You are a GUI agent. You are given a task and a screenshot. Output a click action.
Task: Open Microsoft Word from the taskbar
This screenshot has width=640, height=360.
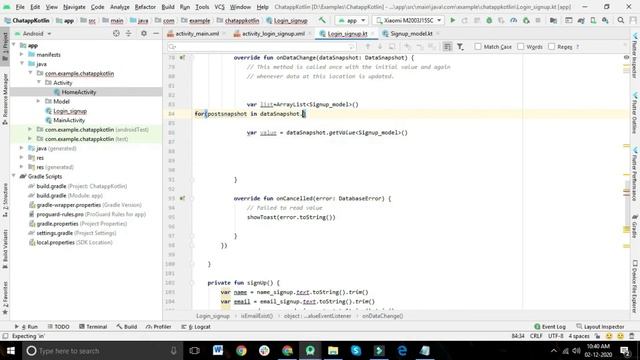point(218,350)
